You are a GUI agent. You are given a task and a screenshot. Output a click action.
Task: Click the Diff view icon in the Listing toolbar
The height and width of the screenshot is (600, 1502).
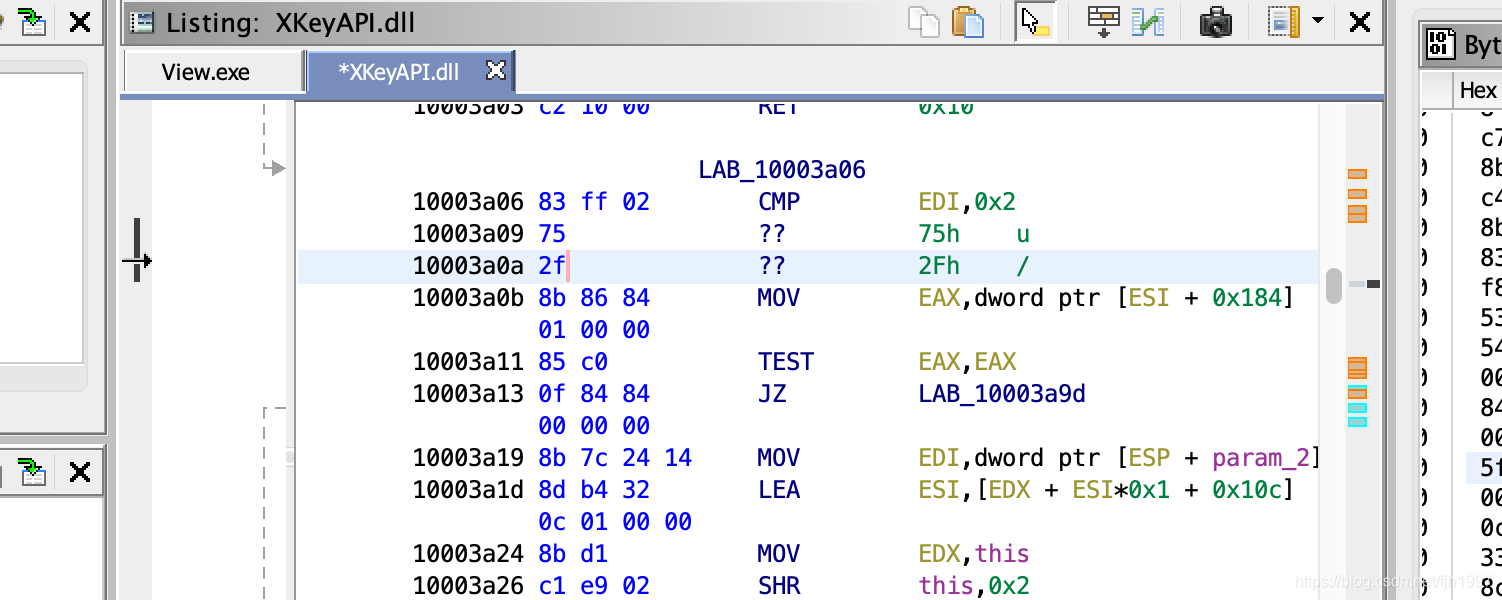click(x=1148, y=22)
